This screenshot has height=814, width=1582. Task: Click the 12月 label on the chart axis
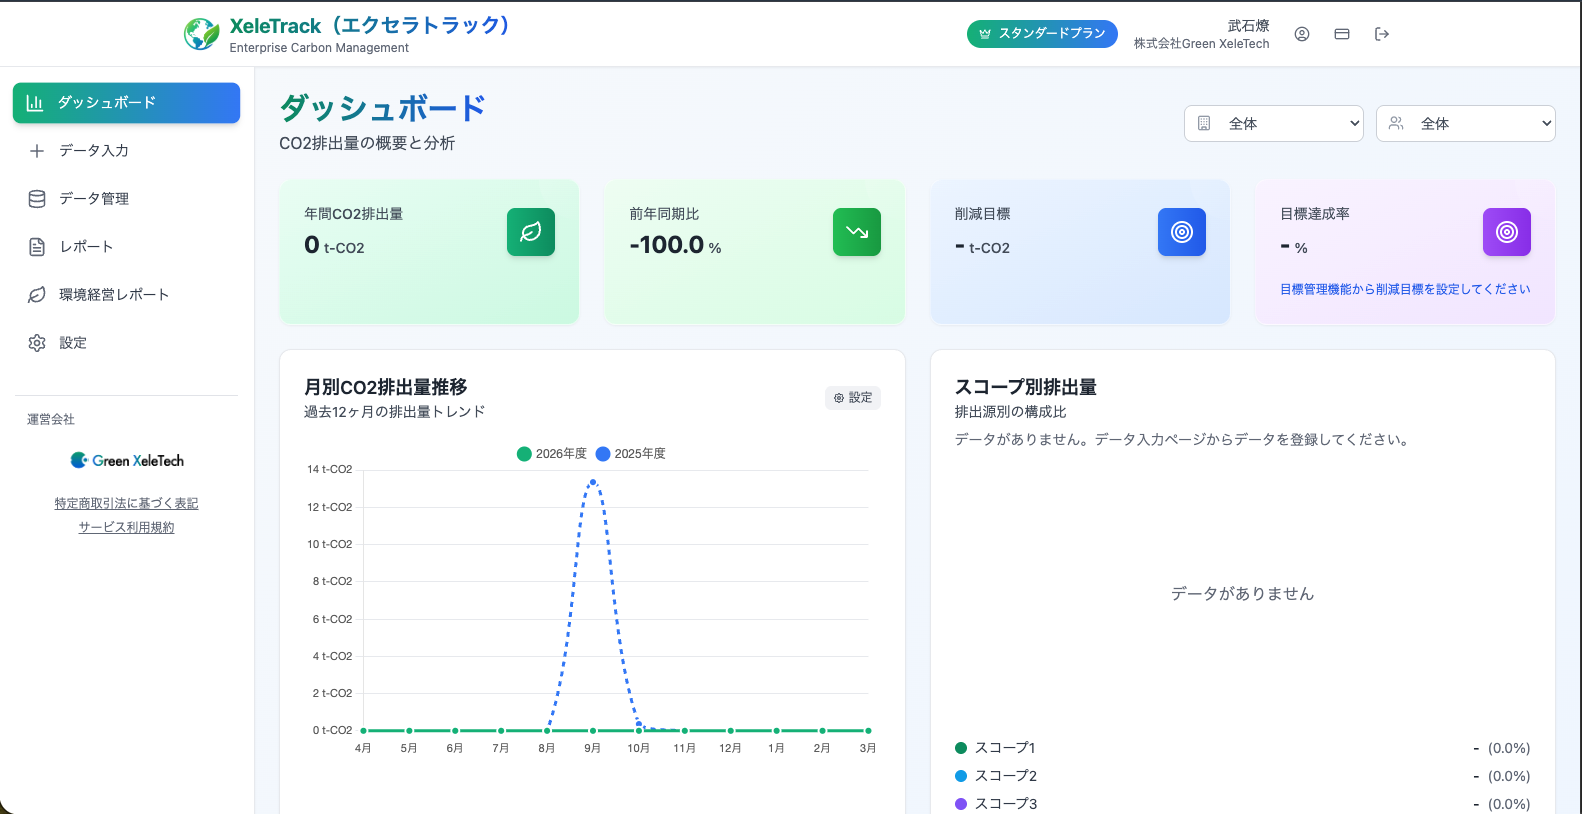click(x=730, y=748)
